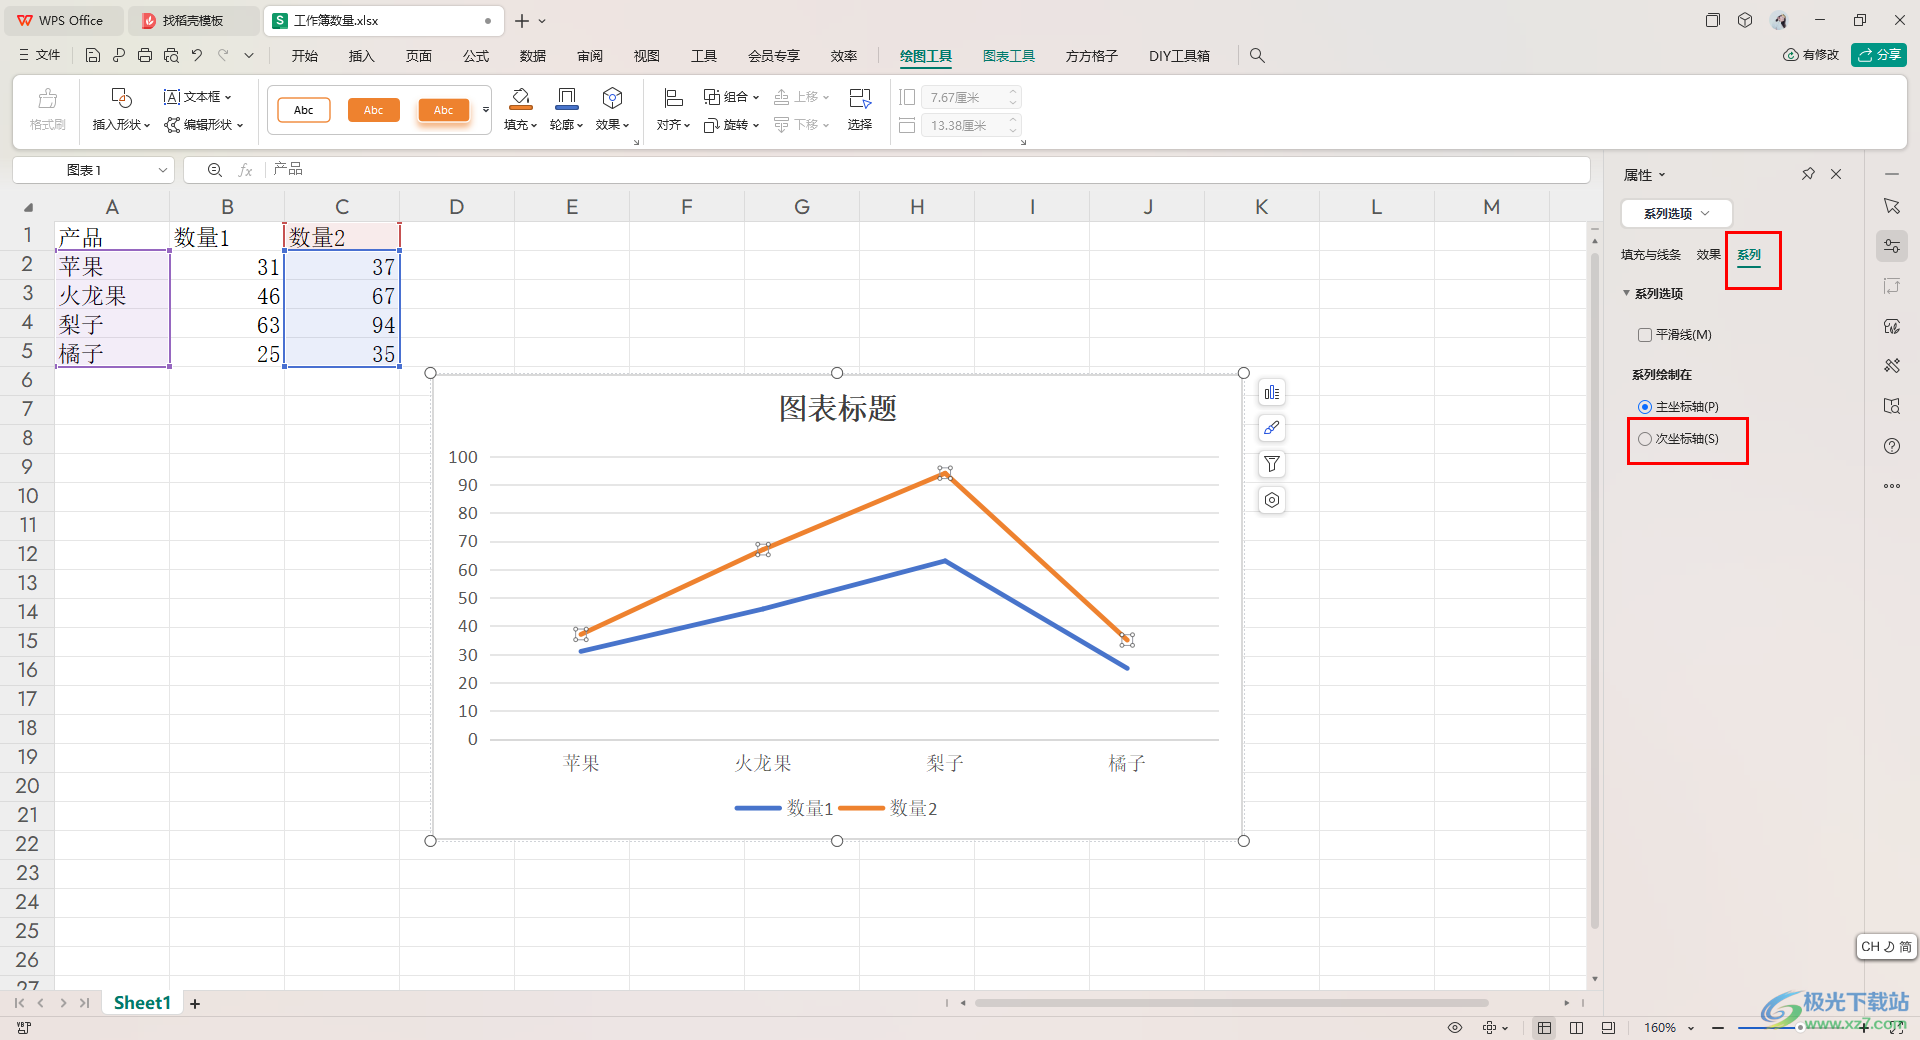Open the more options ellipsis in sidebar
Screen dimensions: 1920x1040
(1892, 486)
